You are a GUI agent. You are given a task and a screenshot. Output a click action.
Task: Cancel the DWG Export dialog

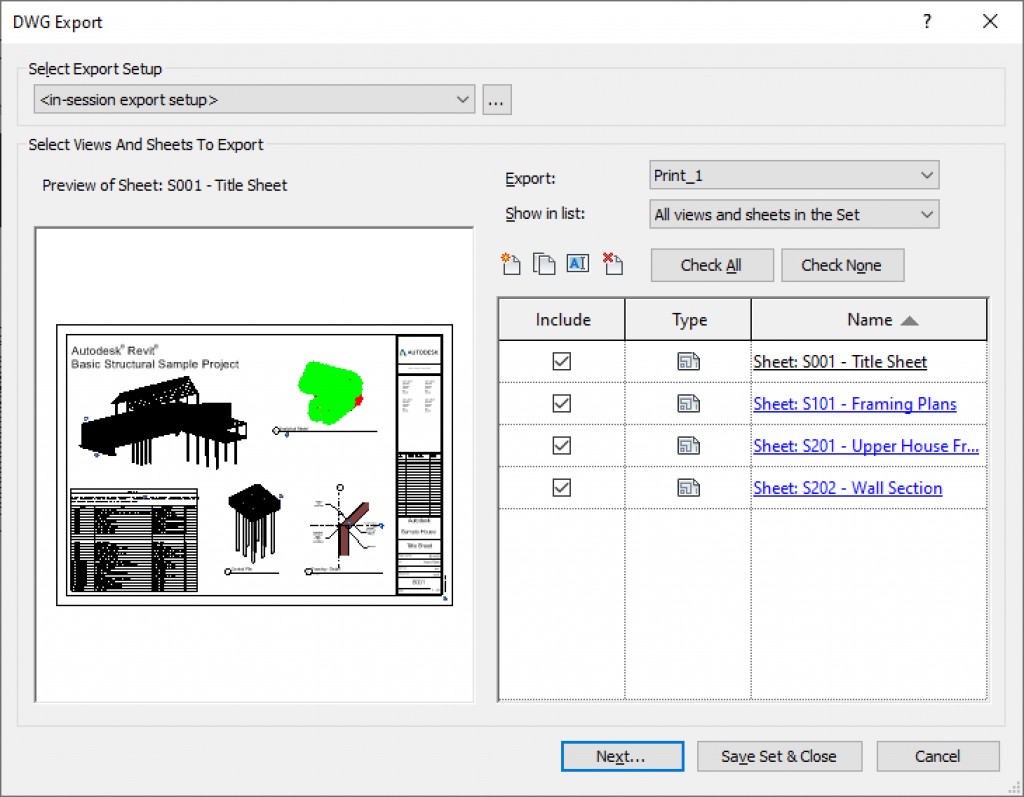[938, 756]
